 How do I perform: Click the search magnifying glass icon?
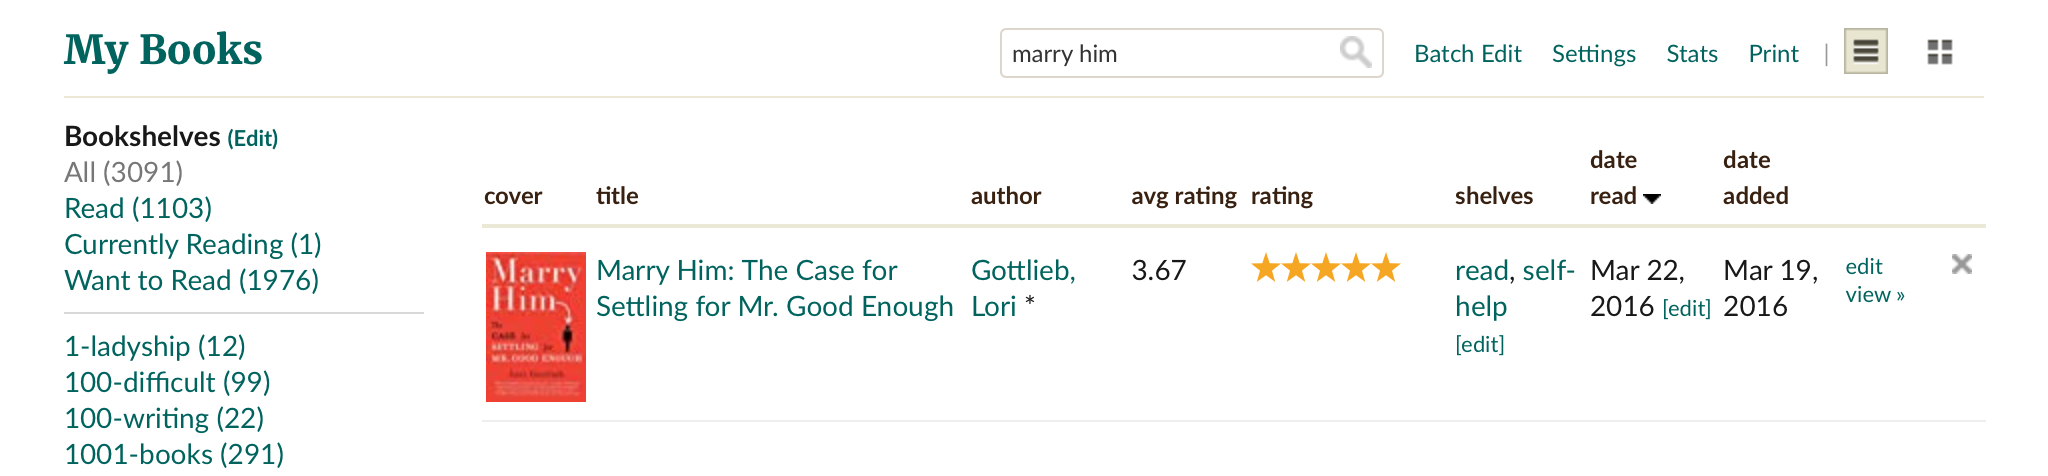pyautogui.click(x=1355, y=52)
